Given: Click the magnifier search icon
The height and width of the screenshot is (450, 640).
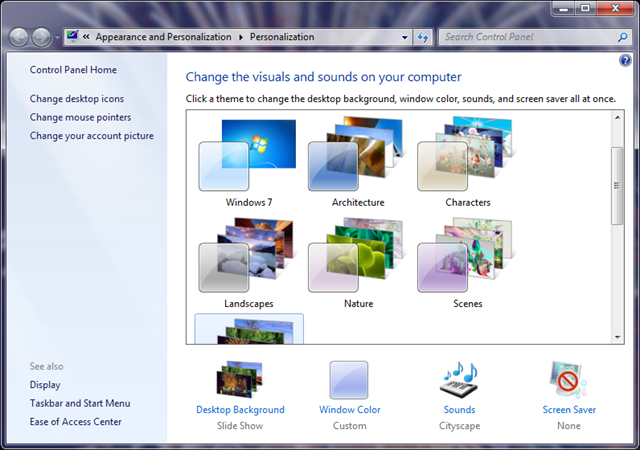Looking at the screenshot, I should pos(622,37).
